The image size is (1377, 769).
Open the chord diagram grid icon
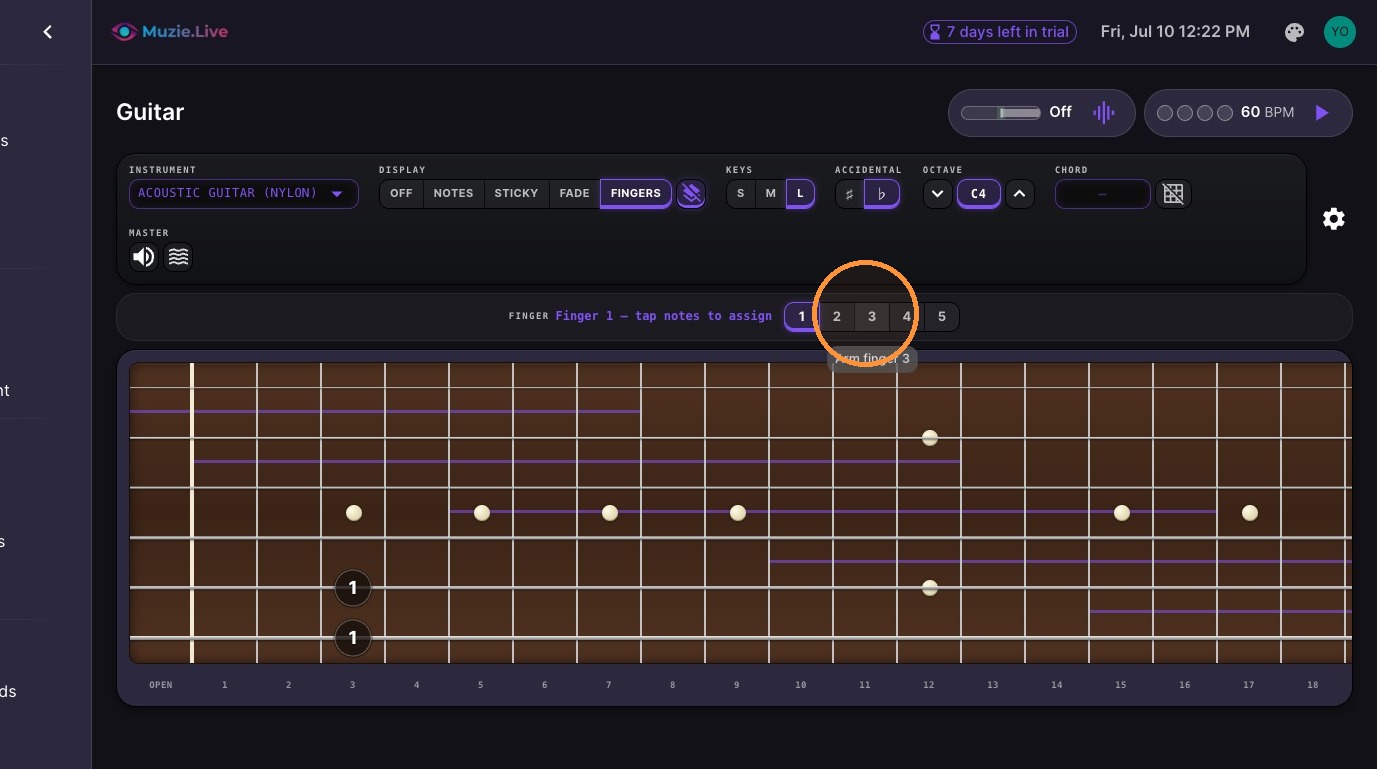coord(1173,193)
